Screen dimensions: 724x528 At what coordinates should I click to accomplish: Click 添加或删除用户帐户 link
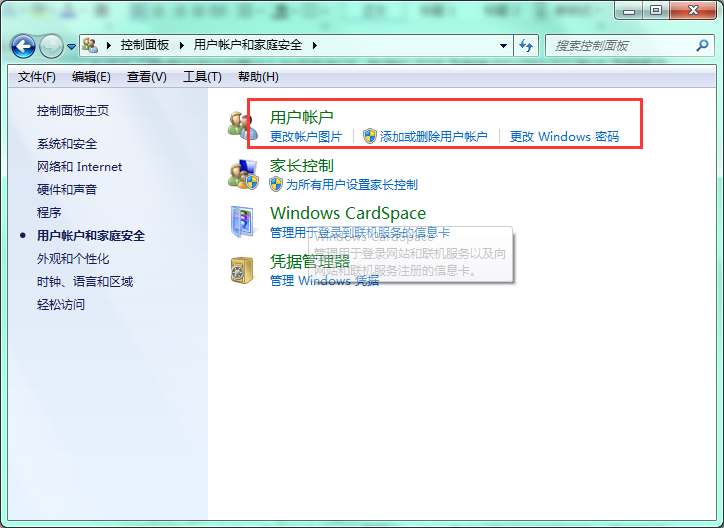434,137
